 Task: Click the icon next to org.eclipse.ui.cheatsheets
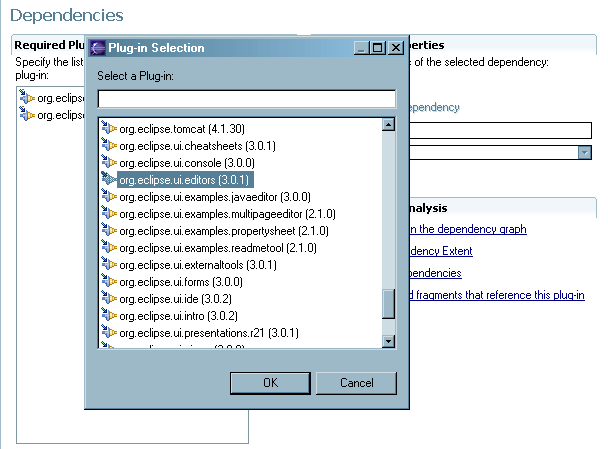(109, 145)
